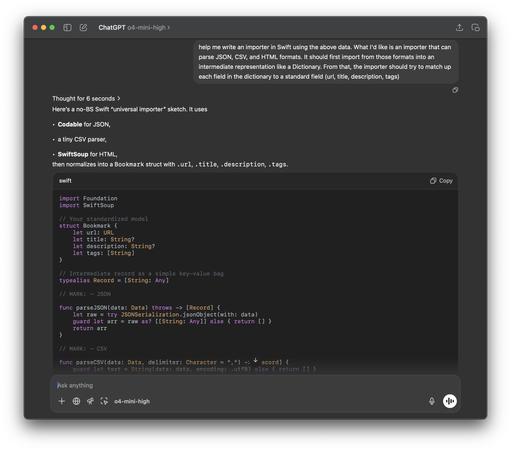This screenshot has height=451, width=511.
Task: Jump to bottom with down arrow button
Action: (255, 360)
